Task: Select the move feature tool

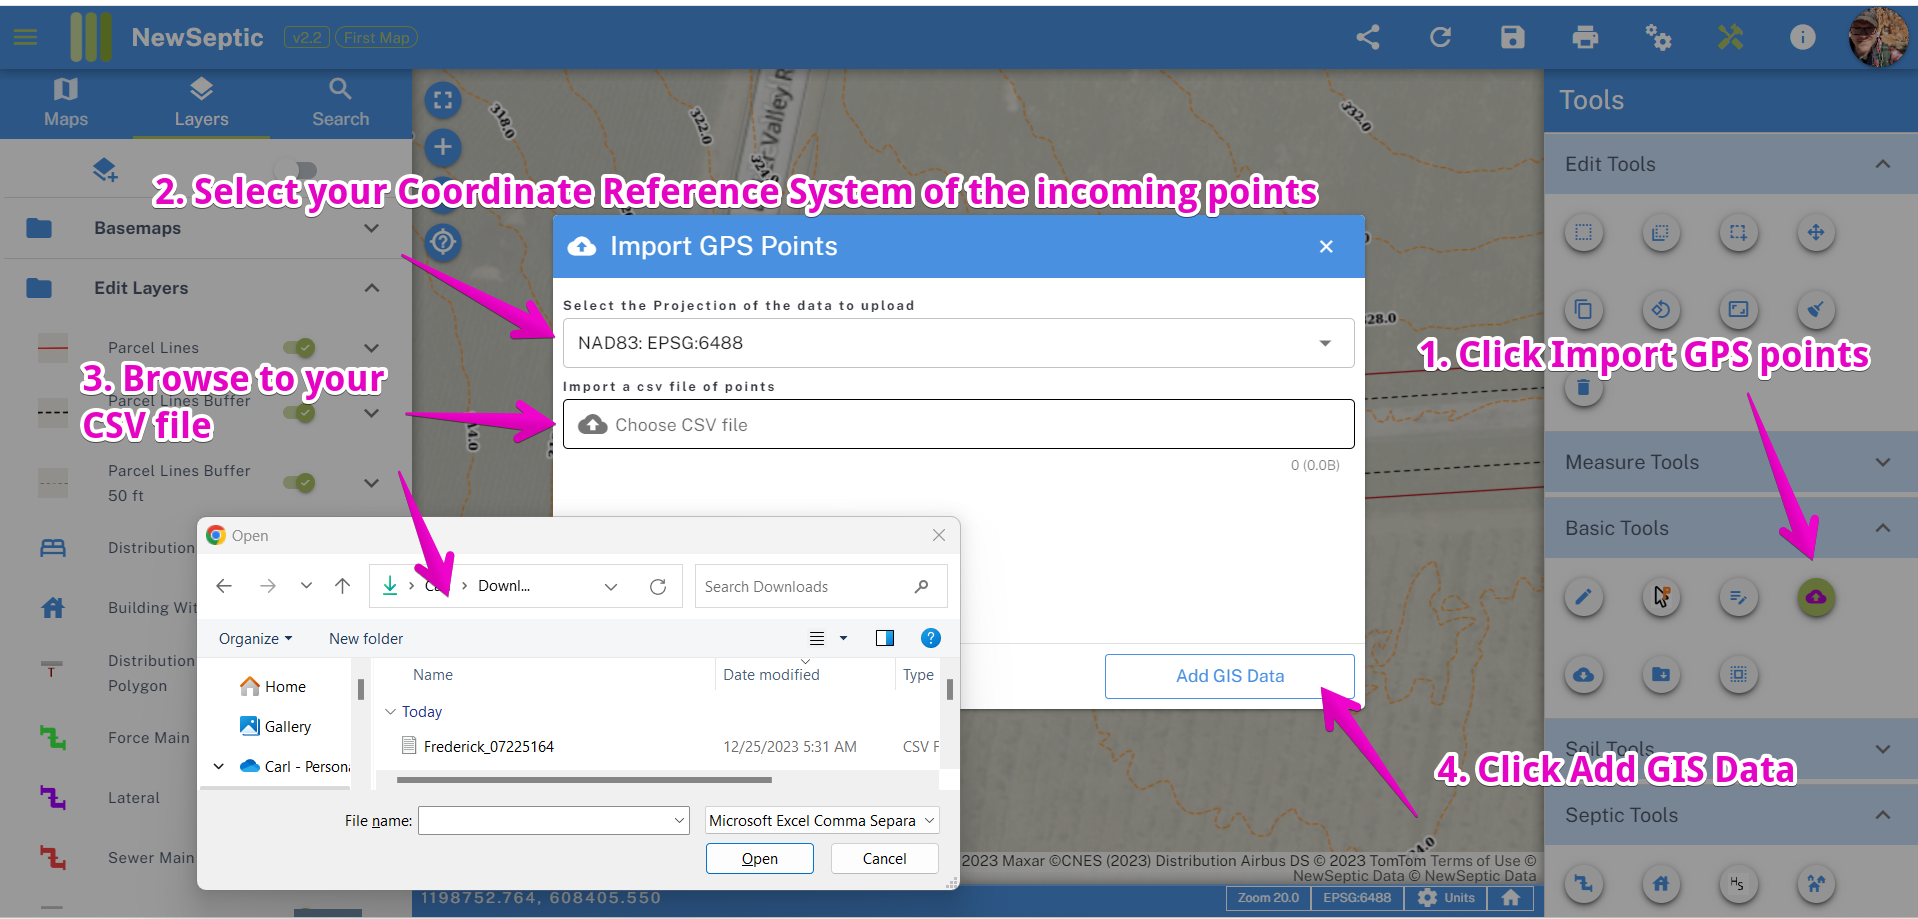Action: click(x=1816, y=233)
